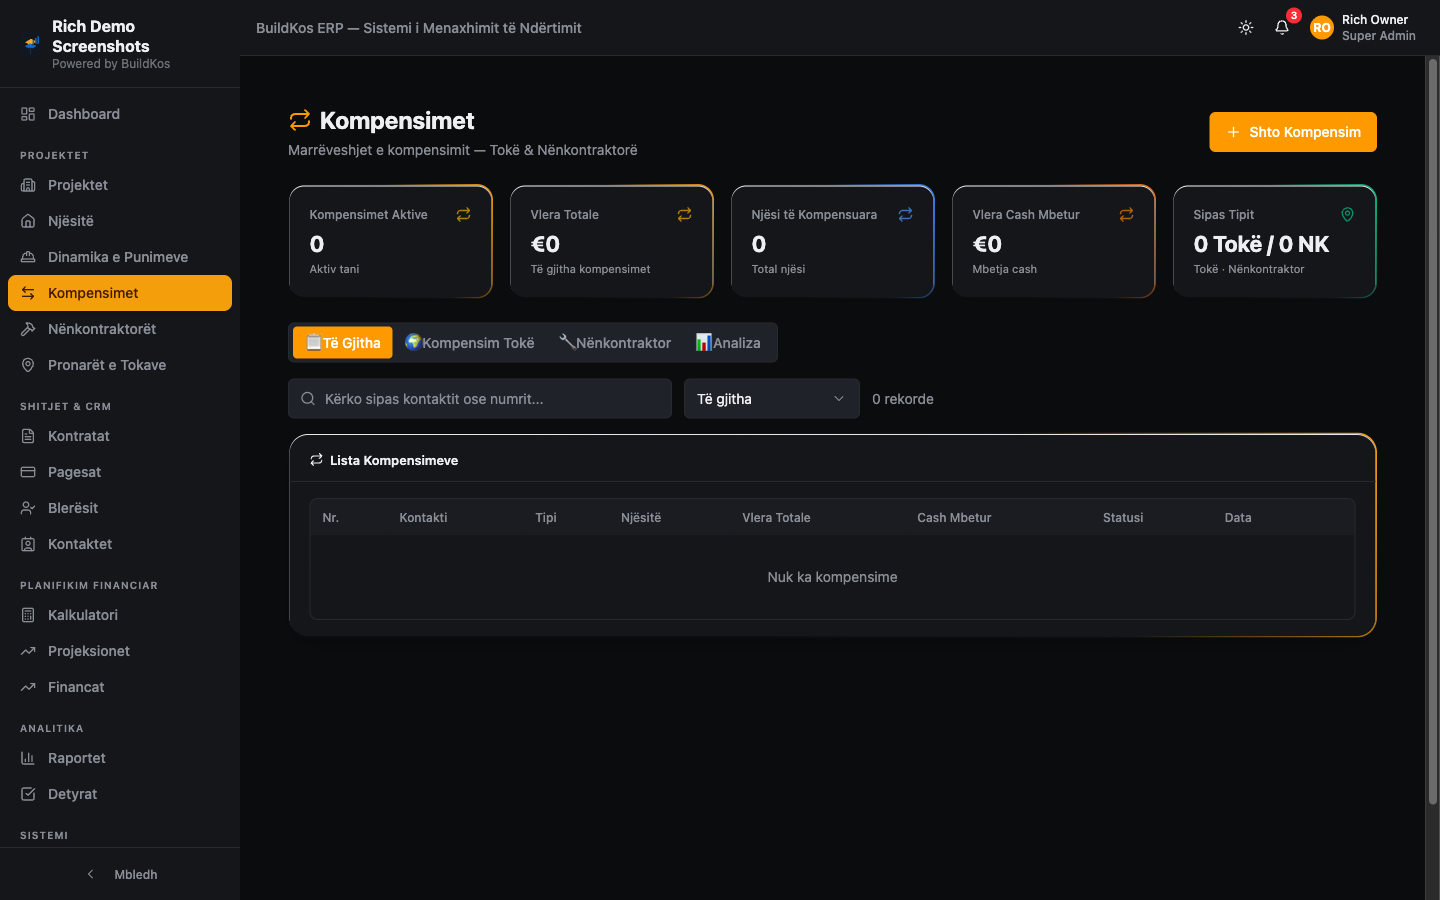Click the Projeksionet trend icon

(28, 651)
